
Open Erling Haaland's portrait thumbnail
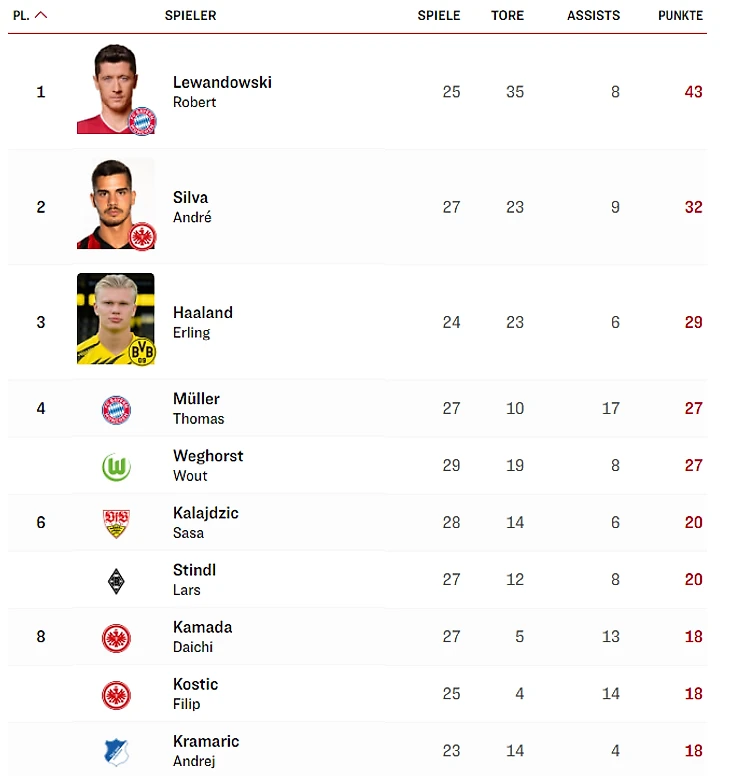coord(116,319)
